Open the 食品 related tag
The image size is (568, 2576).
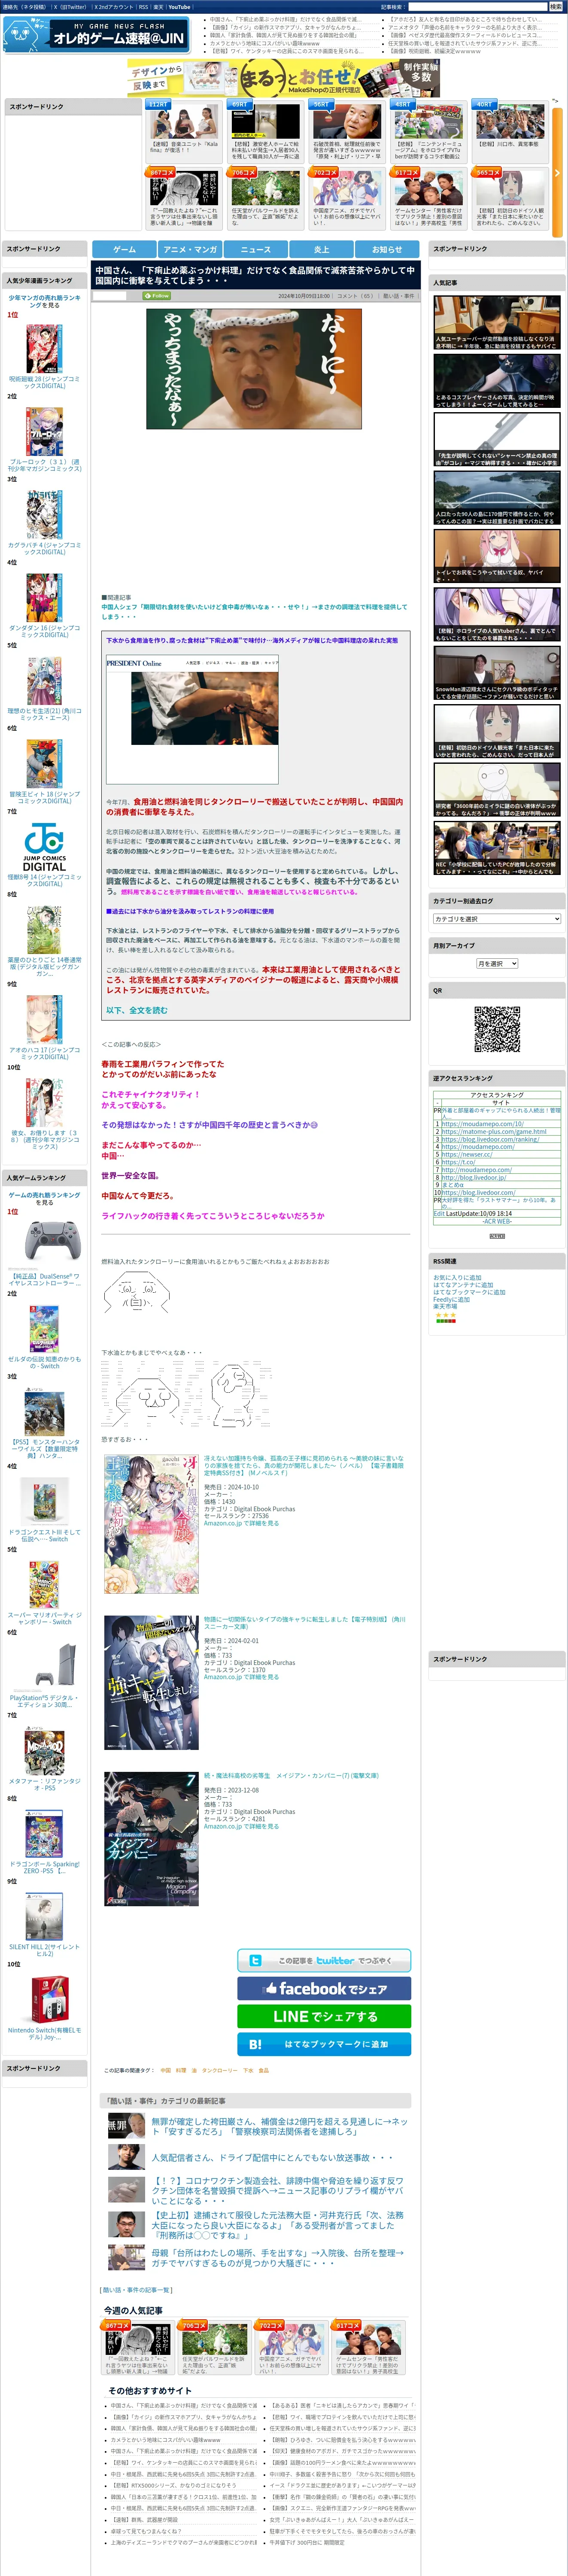[264, 2070]
